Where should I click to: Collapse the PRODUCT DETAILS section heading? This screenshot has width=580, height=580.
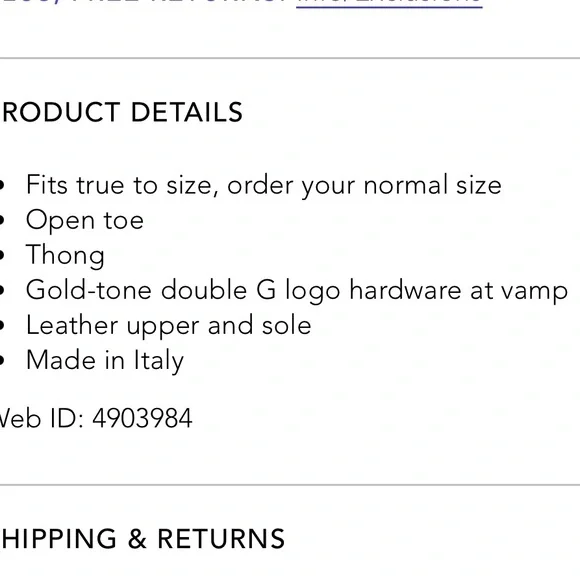coord(121,112)
